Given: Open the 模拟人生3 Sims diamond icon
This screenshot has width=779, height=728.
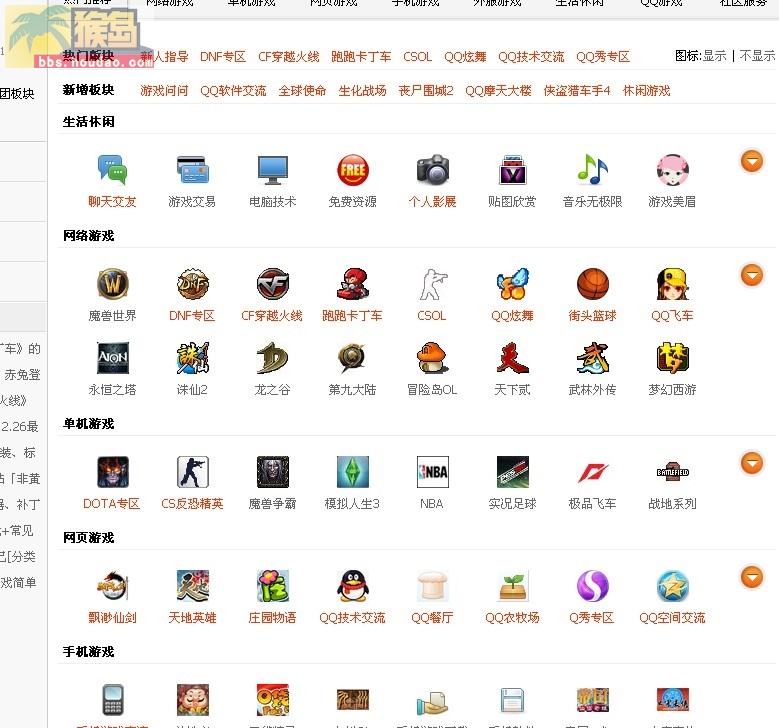Looking at the screenshot, I should tap(353, 472).
